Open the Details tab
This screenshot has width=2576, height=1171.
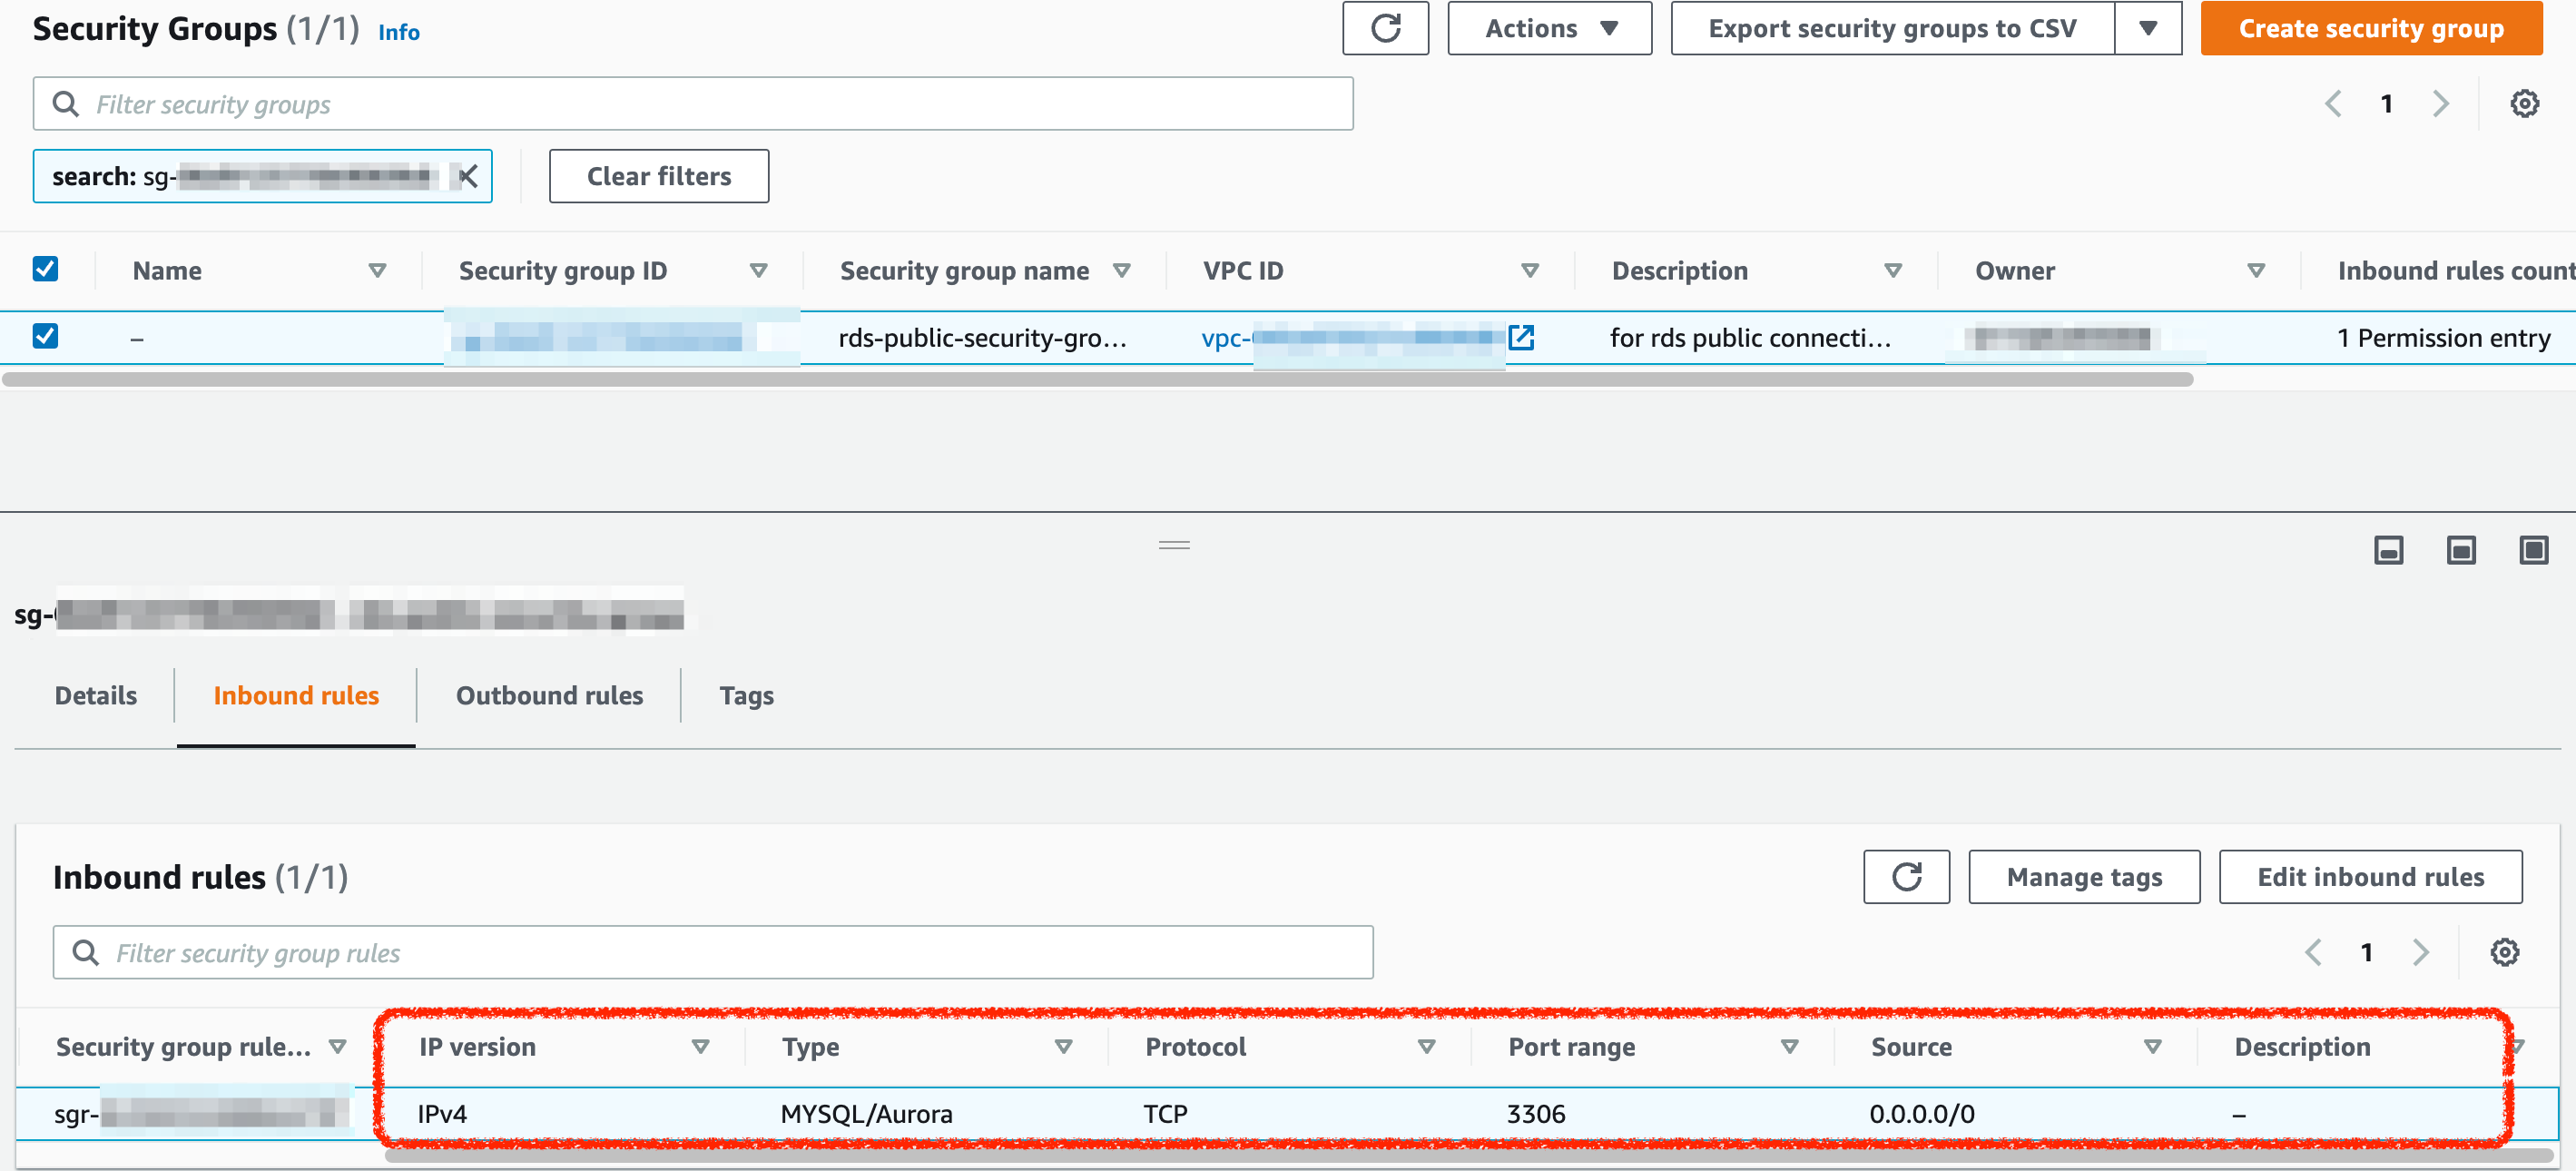pyautogui.click(x=95, y=695)
